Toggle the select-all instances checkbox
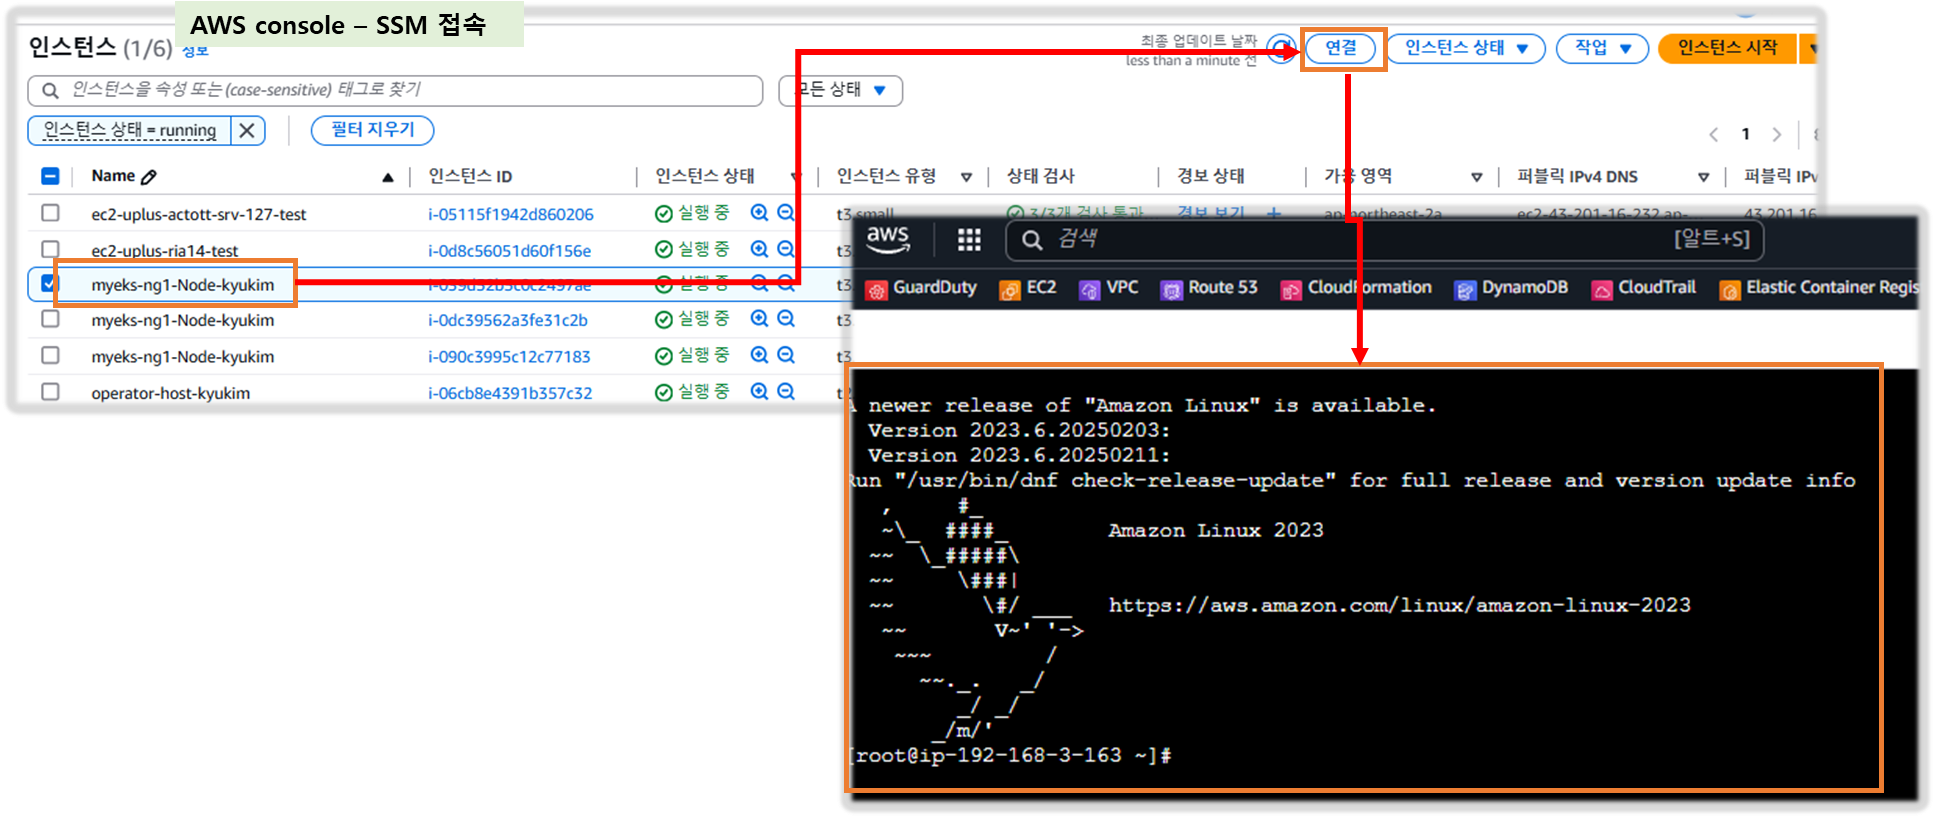 (x=50, y=176)
